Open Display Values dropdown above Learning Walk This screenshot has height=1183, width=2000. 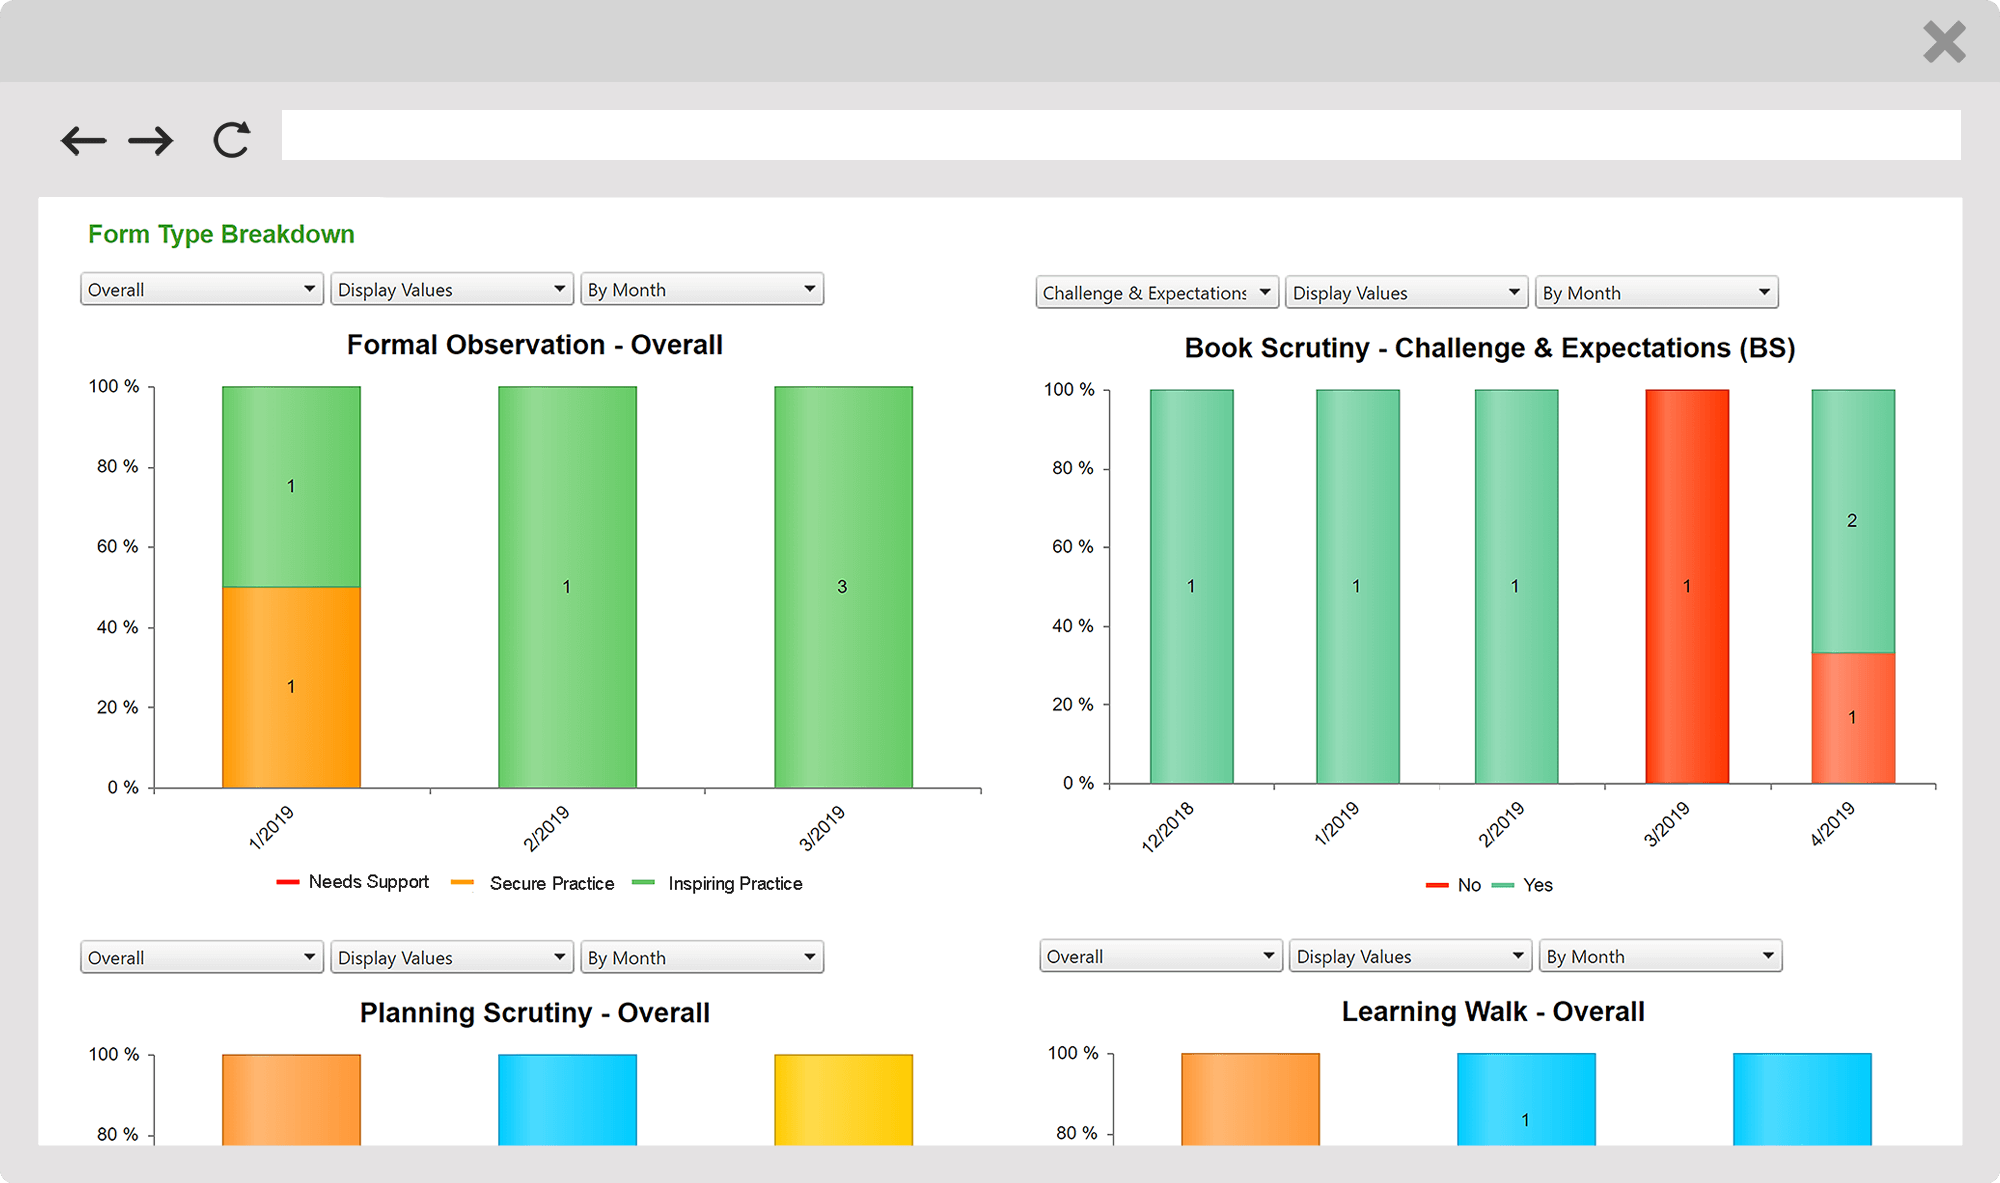tap(1411, 956)
